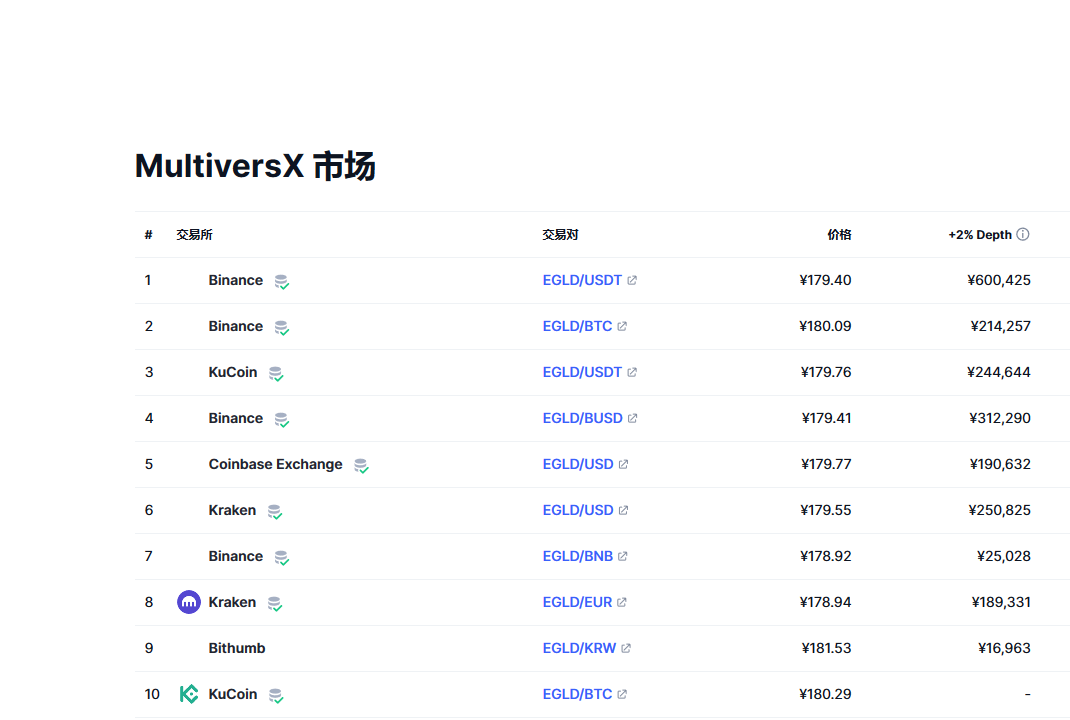1070x720 pixels.
Task: Click the depth value ¥25,028
Action: [1004, 556]
